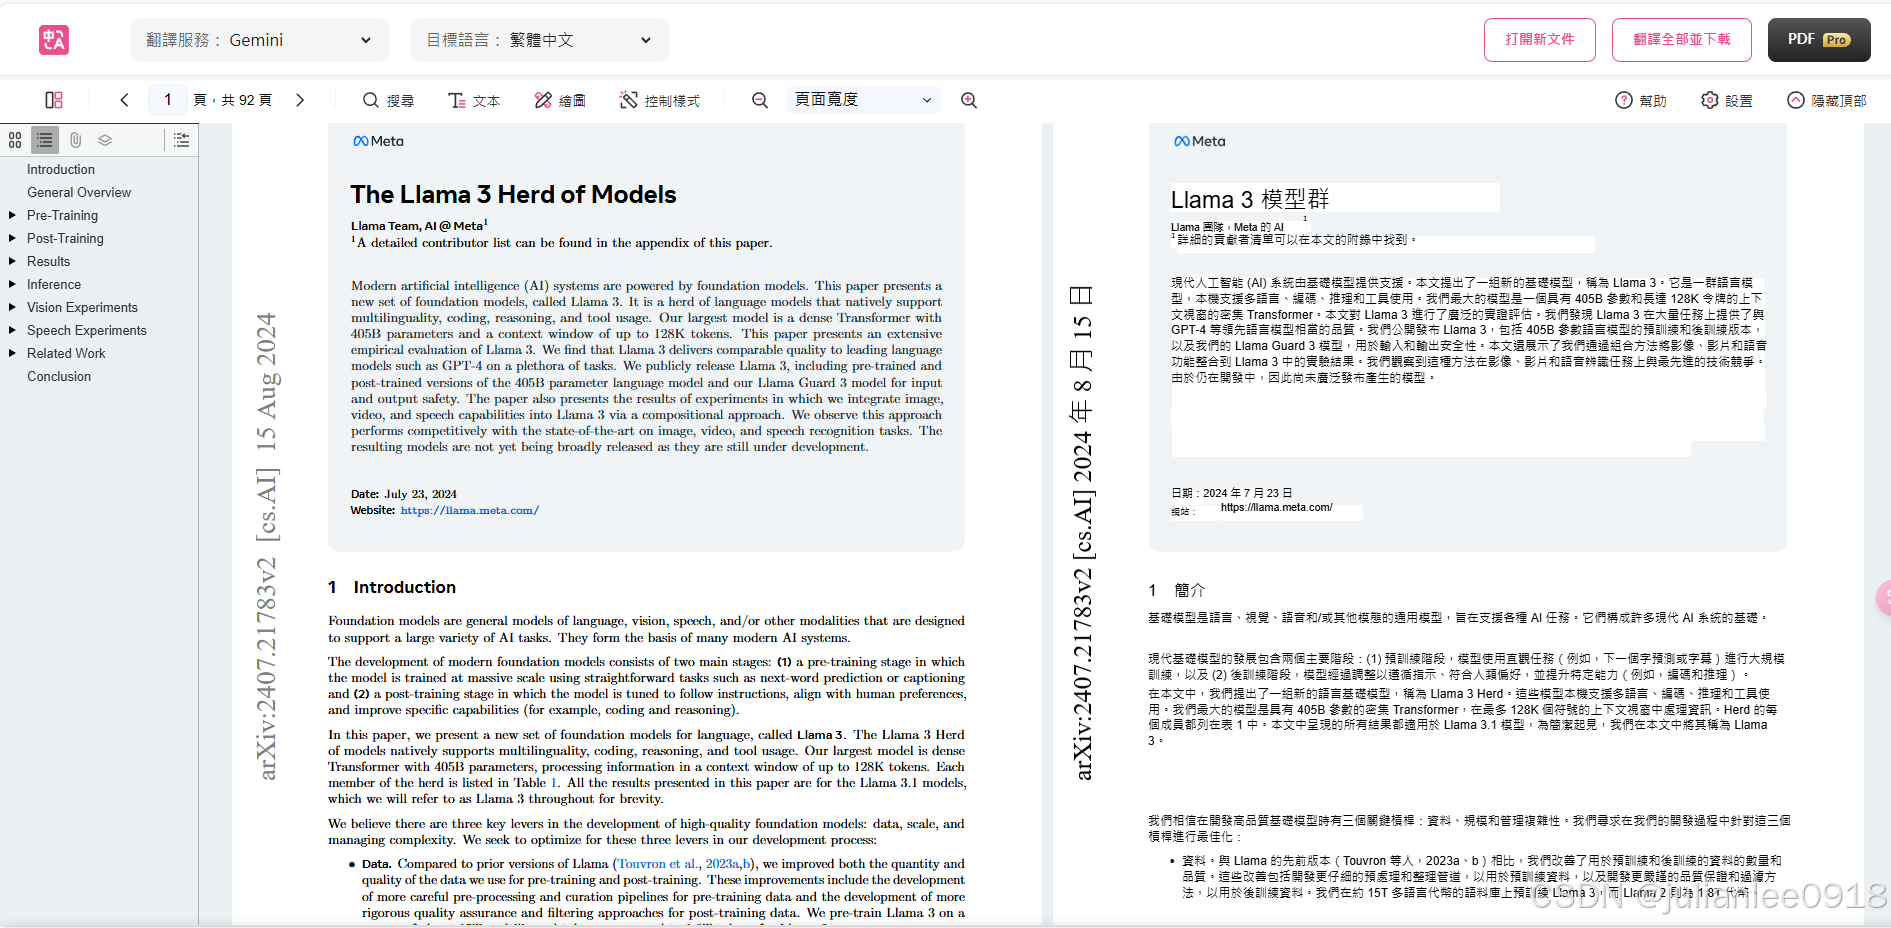Select the Pre-Training outline label
1891x928 pixels.
(62, 215)
